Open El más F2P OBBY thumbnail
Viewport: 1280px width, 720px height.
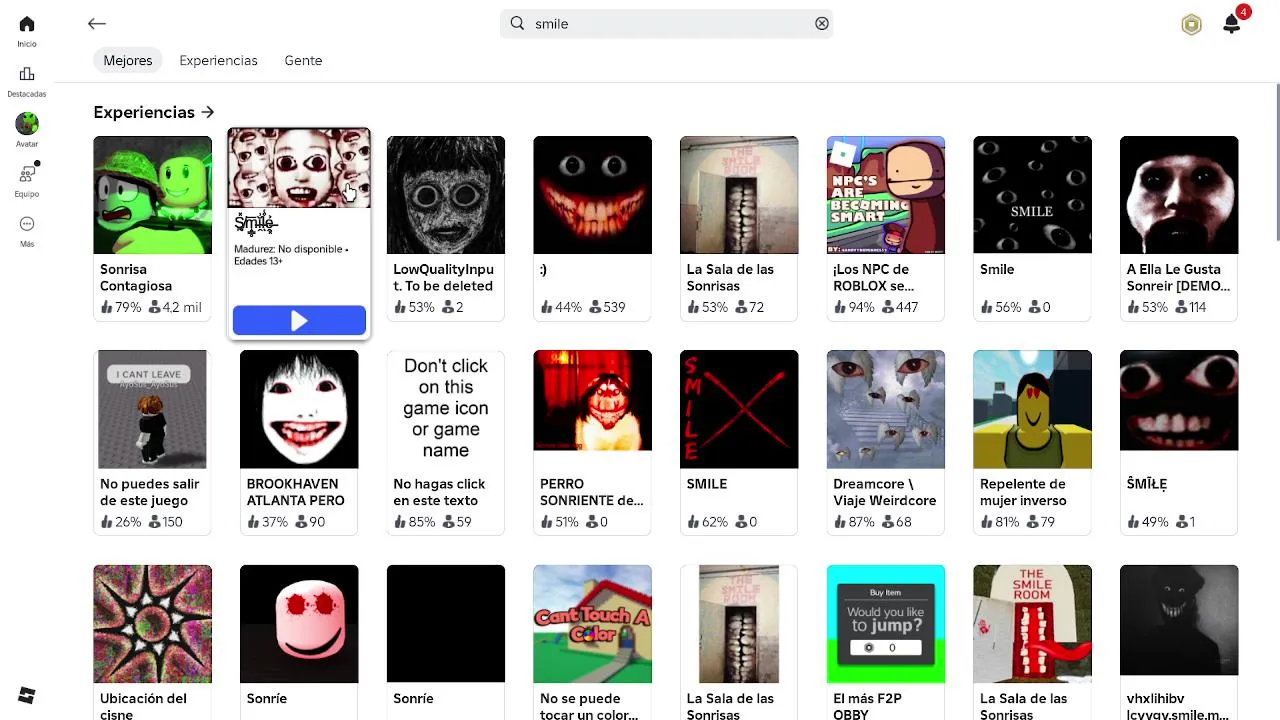click(x=886, y=624)
